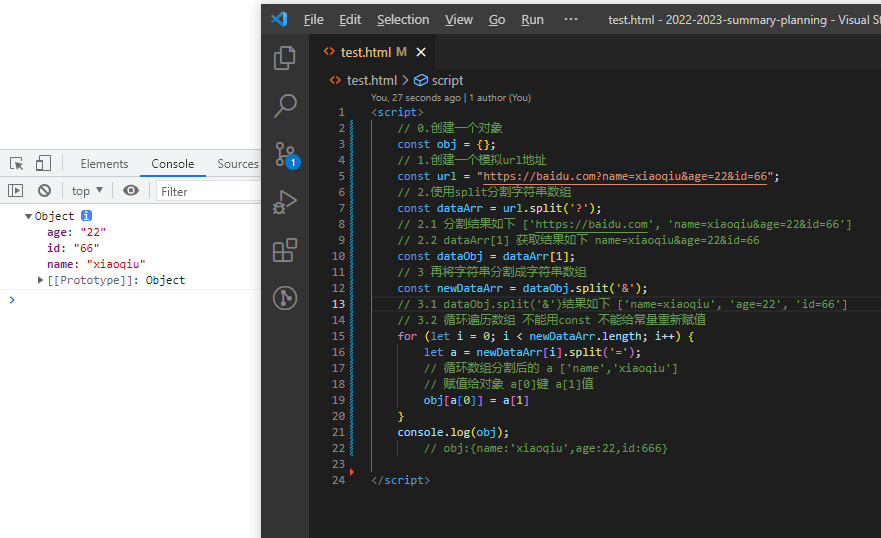
Task: Toggle live expression eye icon
Action: (x=131, y=190)
